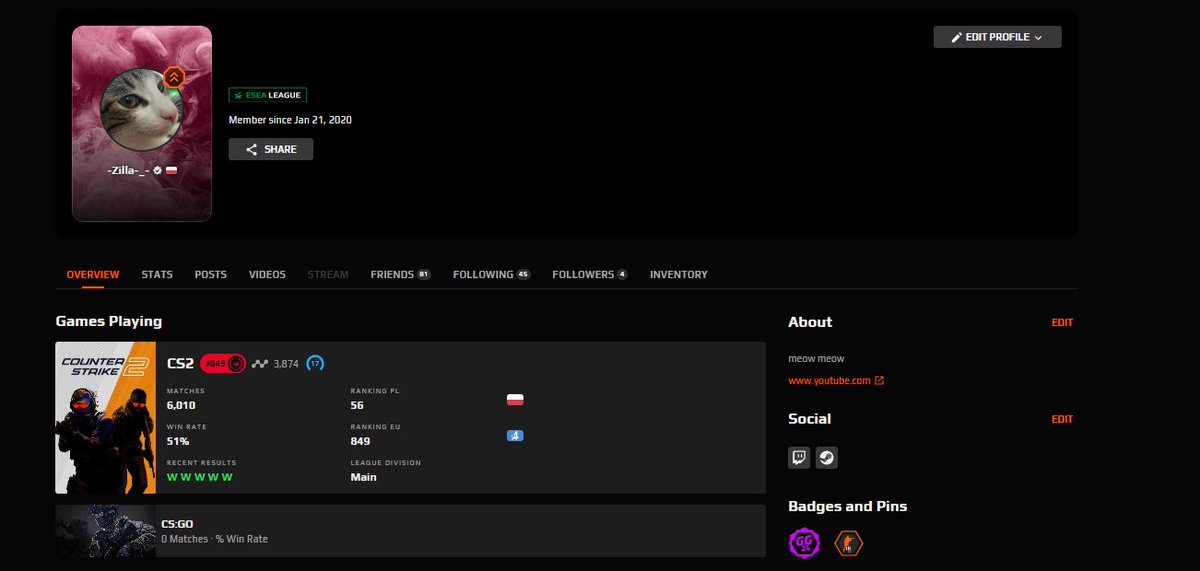
Task: Click the matches value '6,010'
Action: (x=181, y=405)
